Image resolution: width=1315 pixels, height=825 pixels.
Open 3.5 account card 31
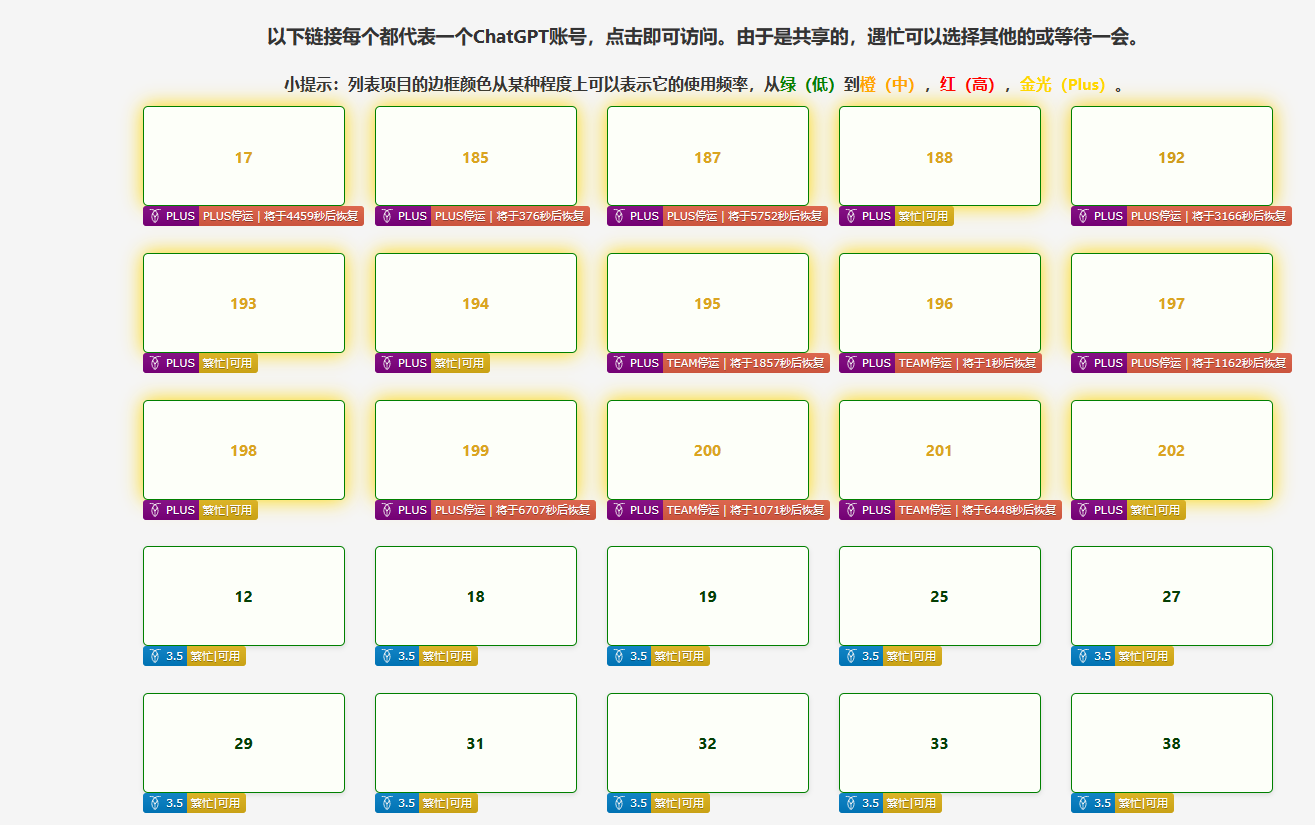coord(476,743)
